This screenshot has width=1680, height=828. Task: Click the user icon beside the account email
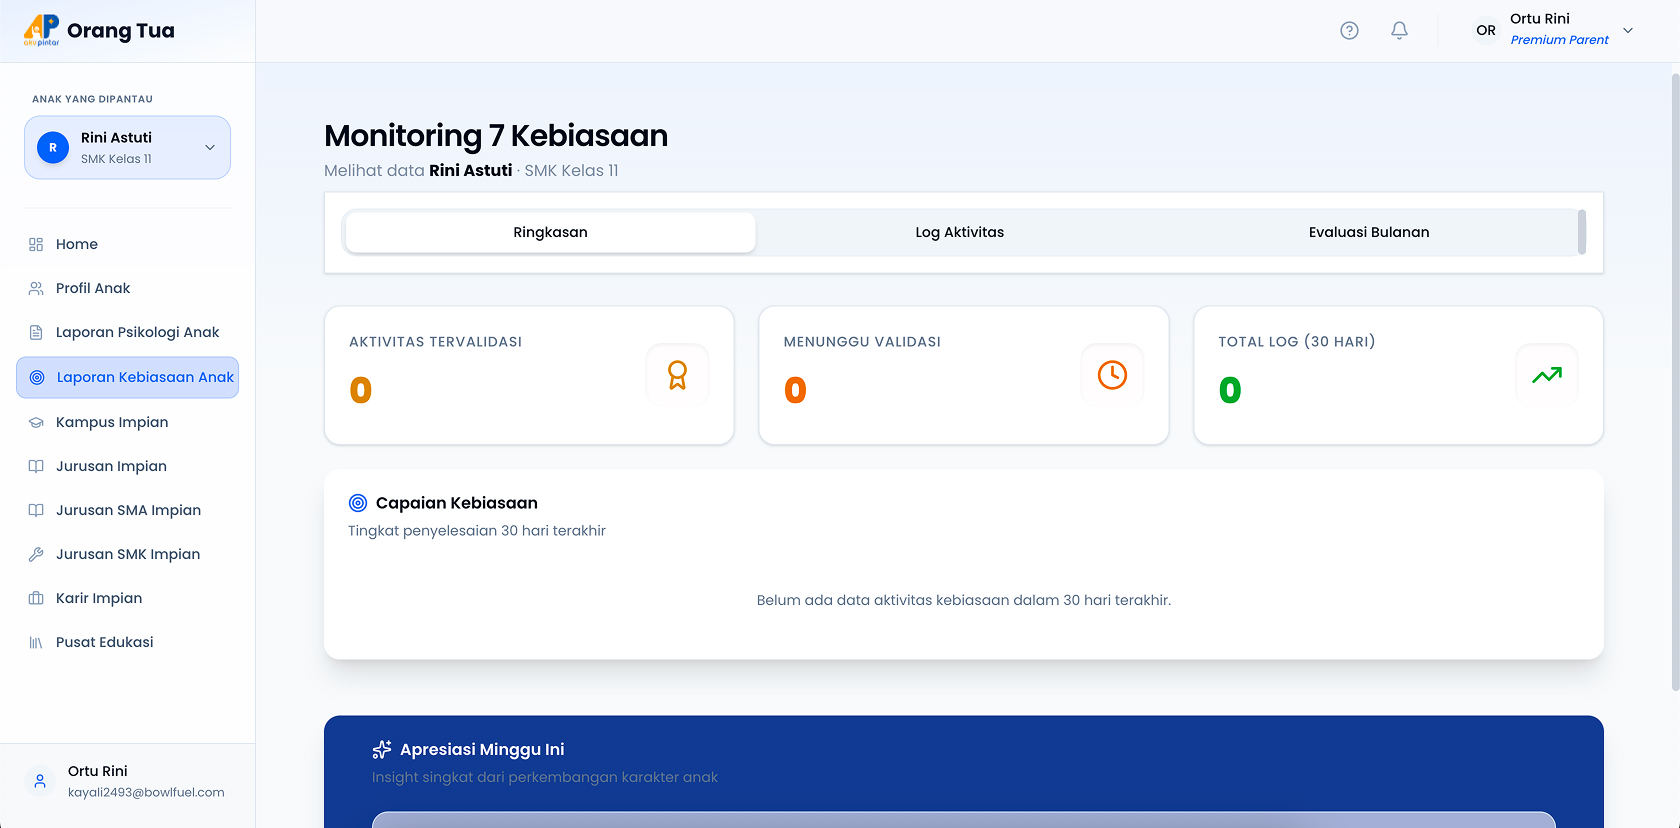[x=40, y=782]
